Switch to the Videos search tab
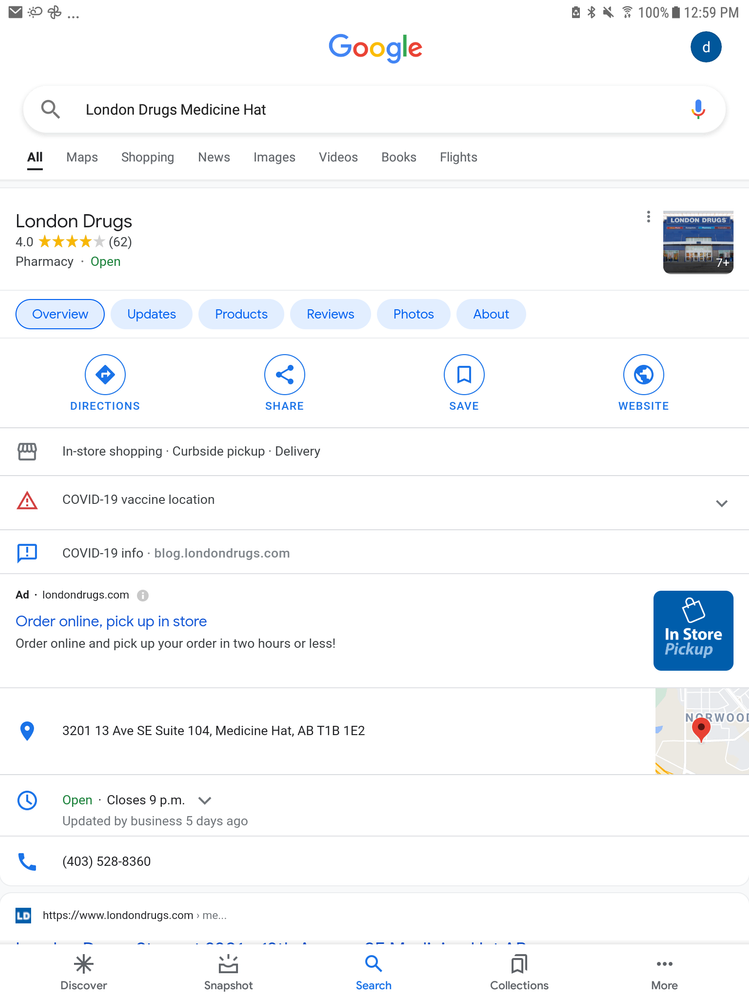 338,157
